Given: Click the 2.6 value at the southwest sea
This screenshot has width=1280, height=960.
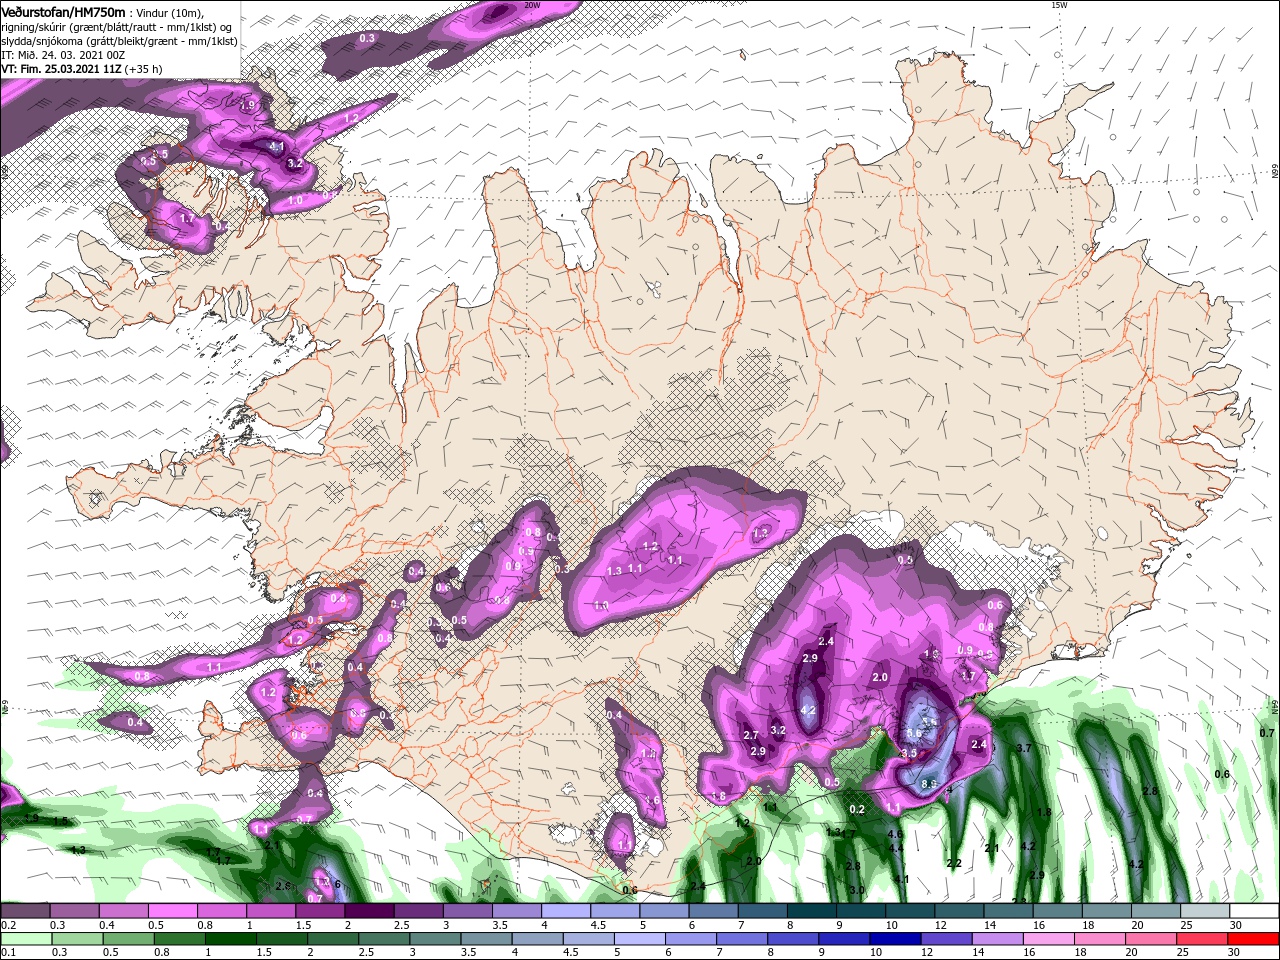Looking at the screenshot, I should click(283, 886).
